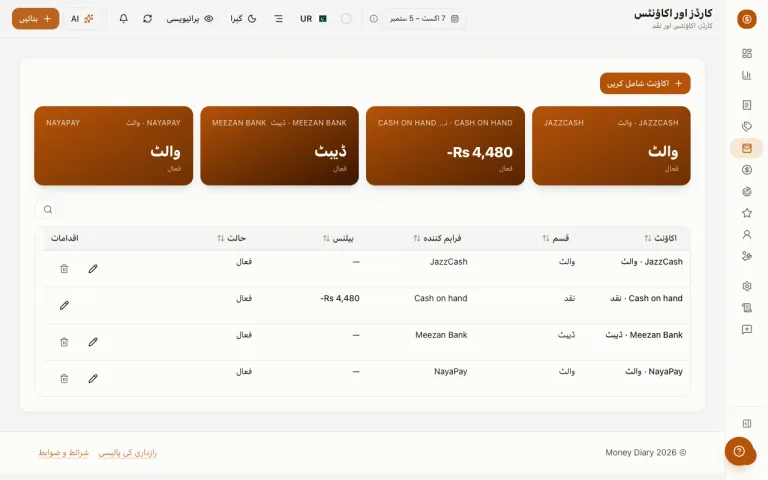768x480 pixels.
Task: Open the UR language selector
Action: (x=313, y=19)
